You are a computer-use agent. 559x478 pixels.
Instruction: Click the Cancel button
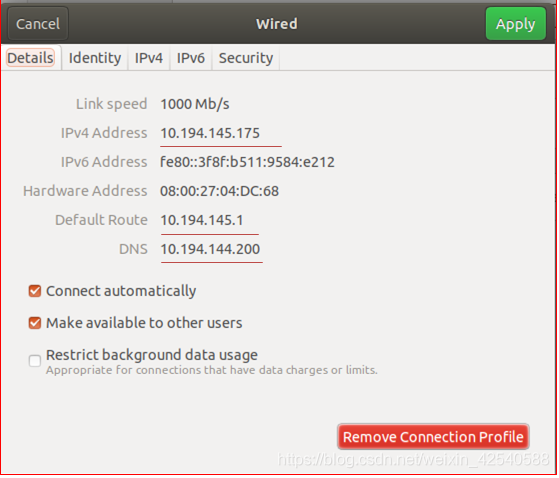(38, 24)
